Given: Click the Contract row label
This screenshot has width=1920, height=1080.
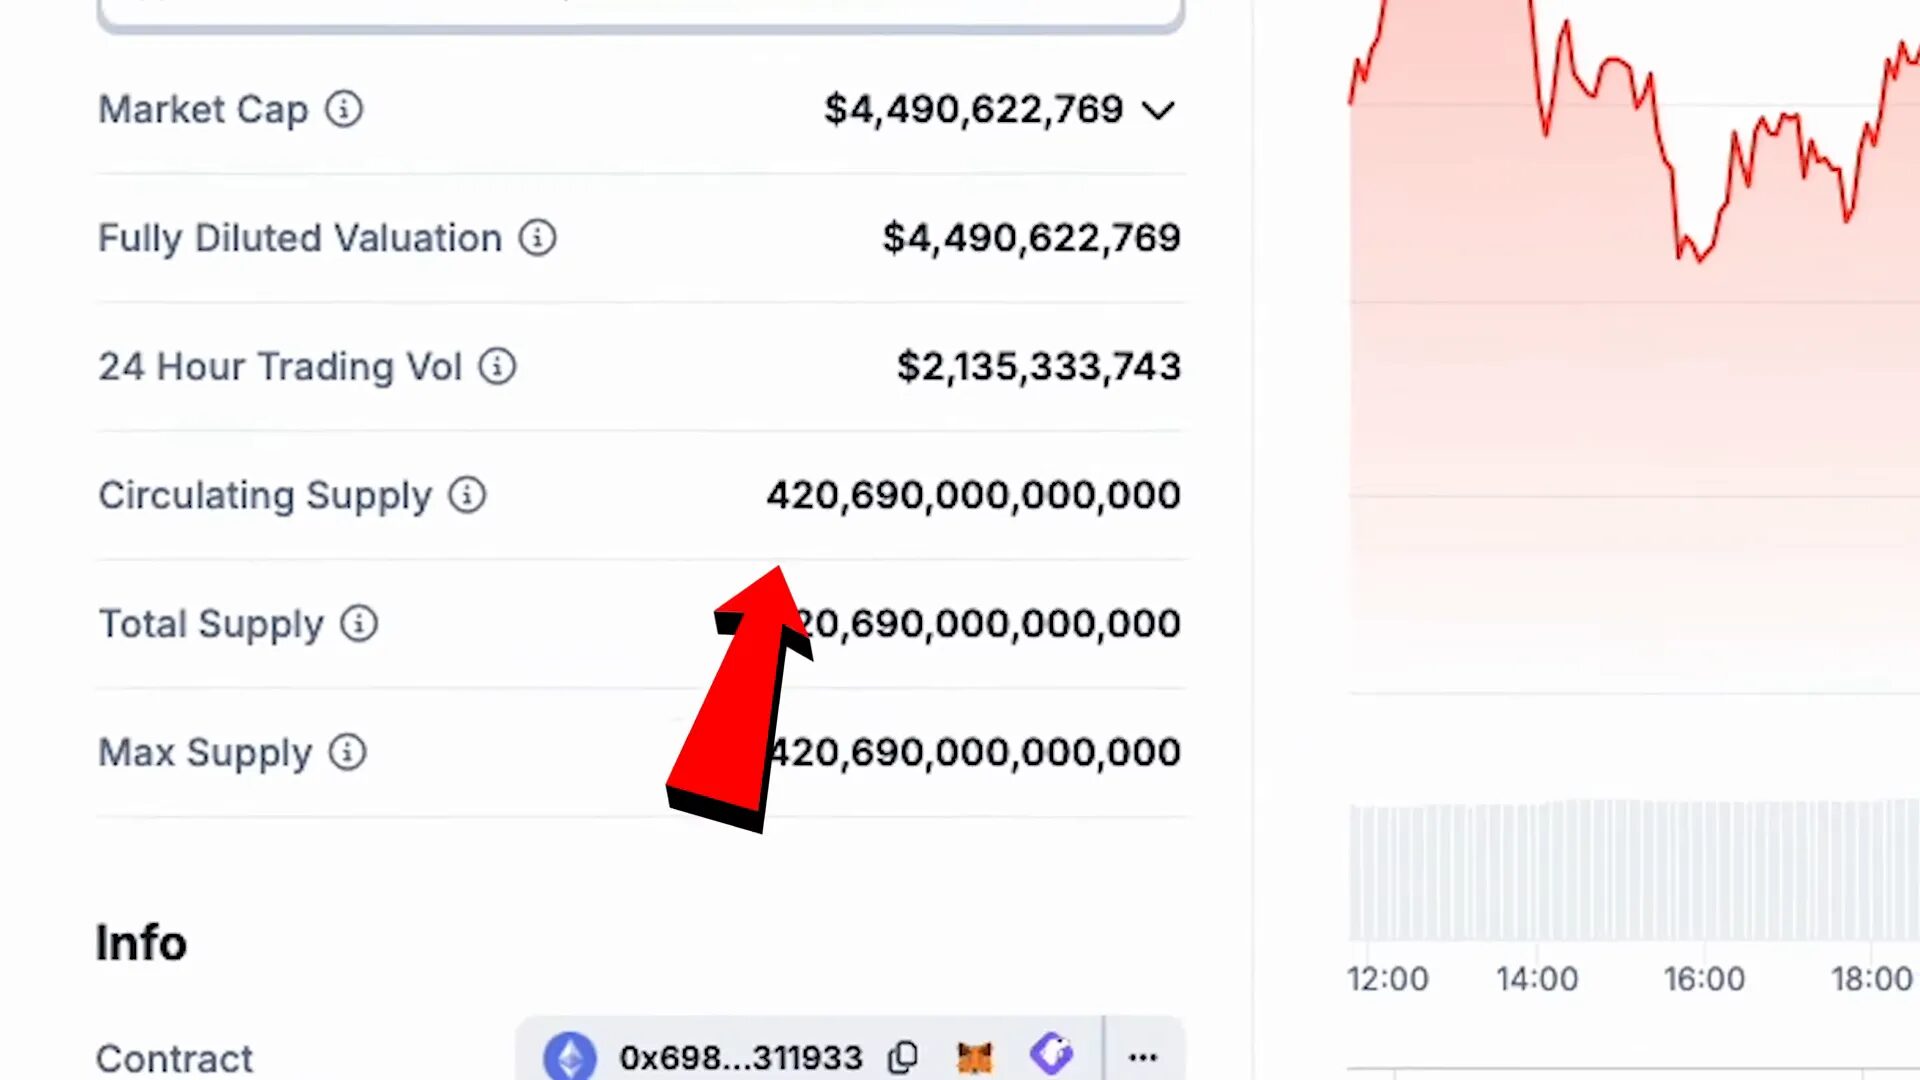Looking at the screenshot, I should coord(174,1057).
